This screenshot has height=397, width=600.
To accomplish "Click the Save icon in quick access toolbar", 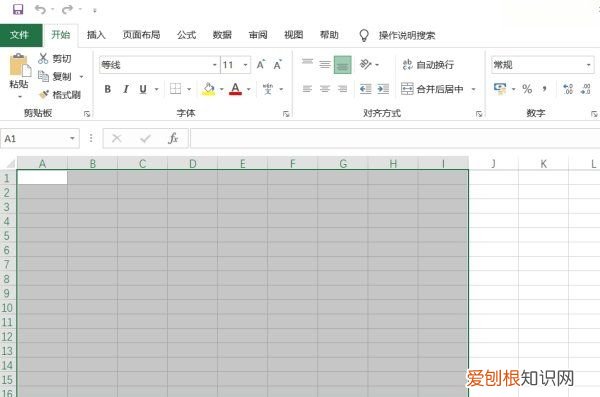I will pos(18,9).
